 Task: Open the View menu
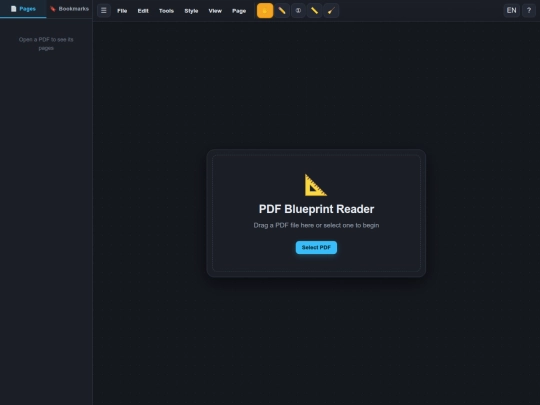pos(215,11)
